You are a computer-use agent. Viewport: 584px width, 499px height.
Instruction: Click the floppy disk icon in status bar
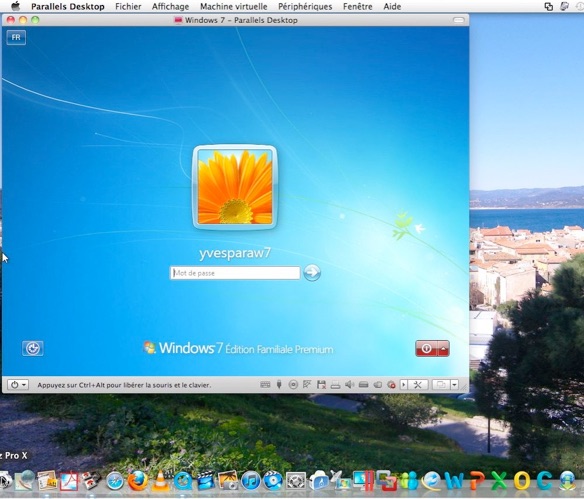[321, 385]
